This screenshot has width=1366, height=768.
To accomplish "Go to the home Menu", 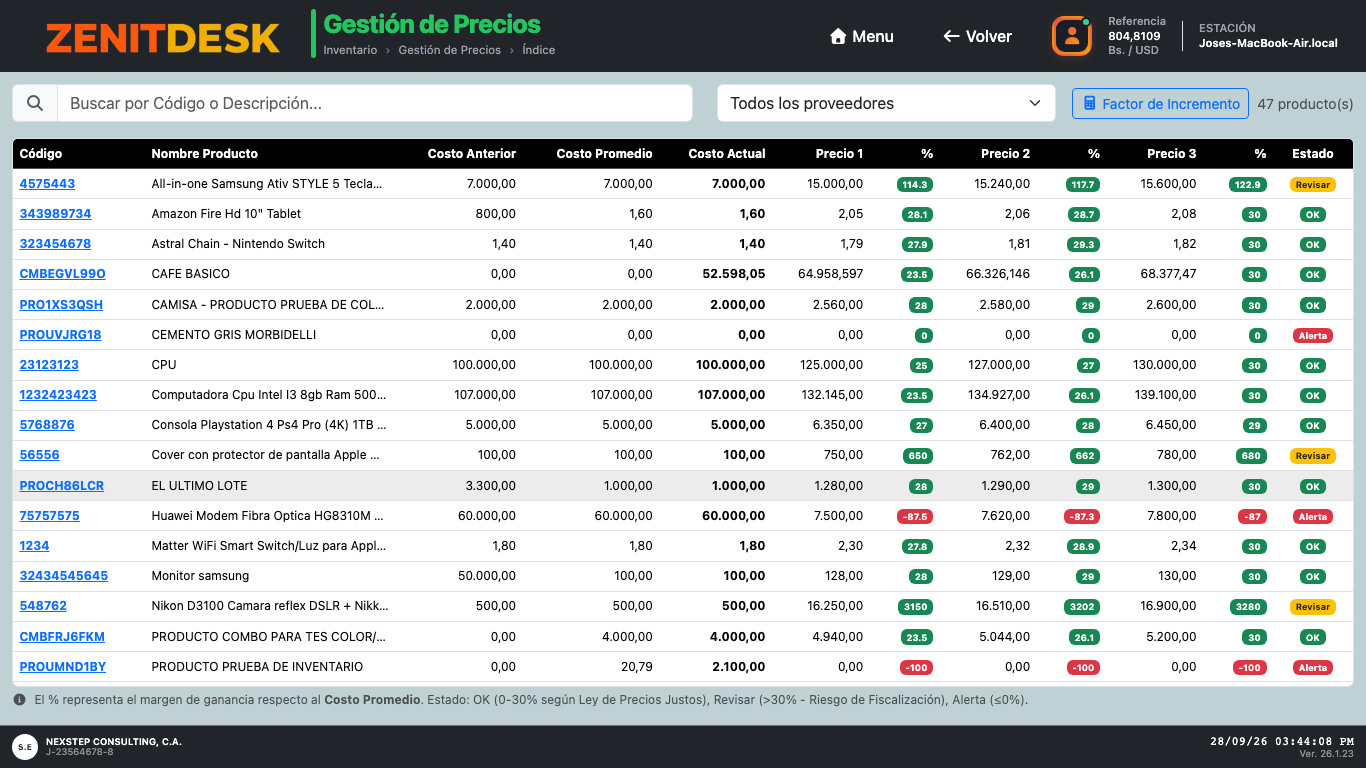I will [861, 36].
